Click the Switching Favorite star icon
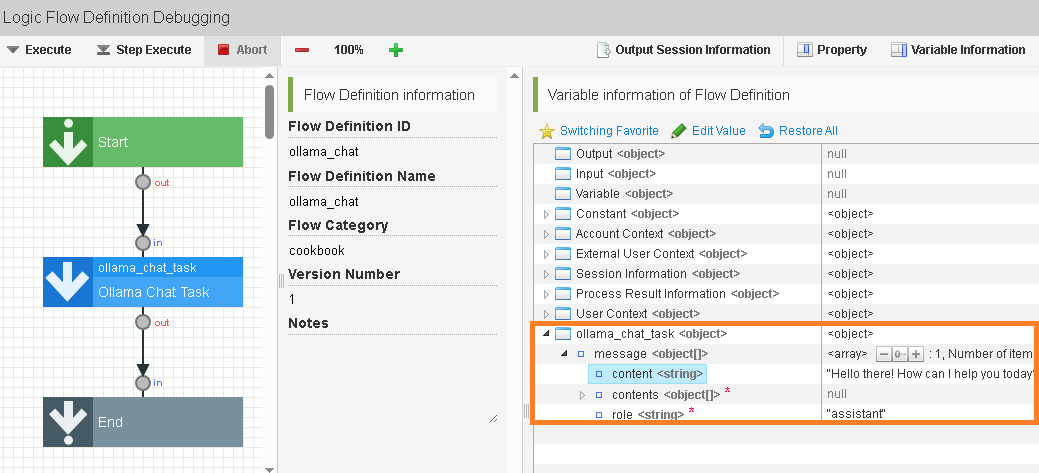The width and height of the screenshot is (1039, 473). click(x=547, y=131)
